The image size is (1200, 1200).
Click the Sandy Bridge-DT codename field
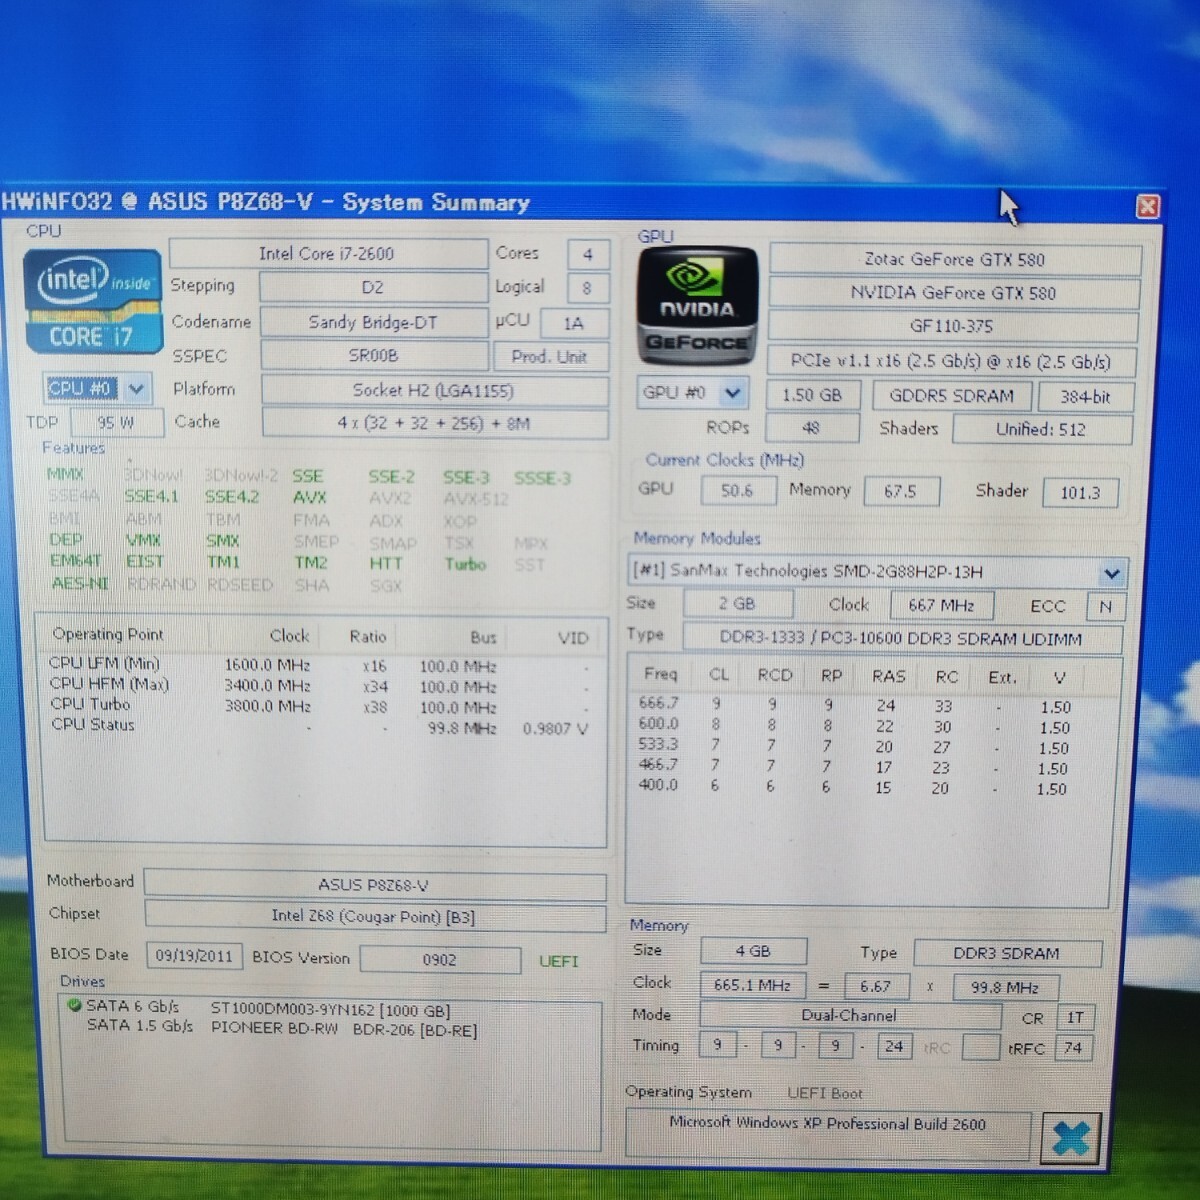point(372,322)
